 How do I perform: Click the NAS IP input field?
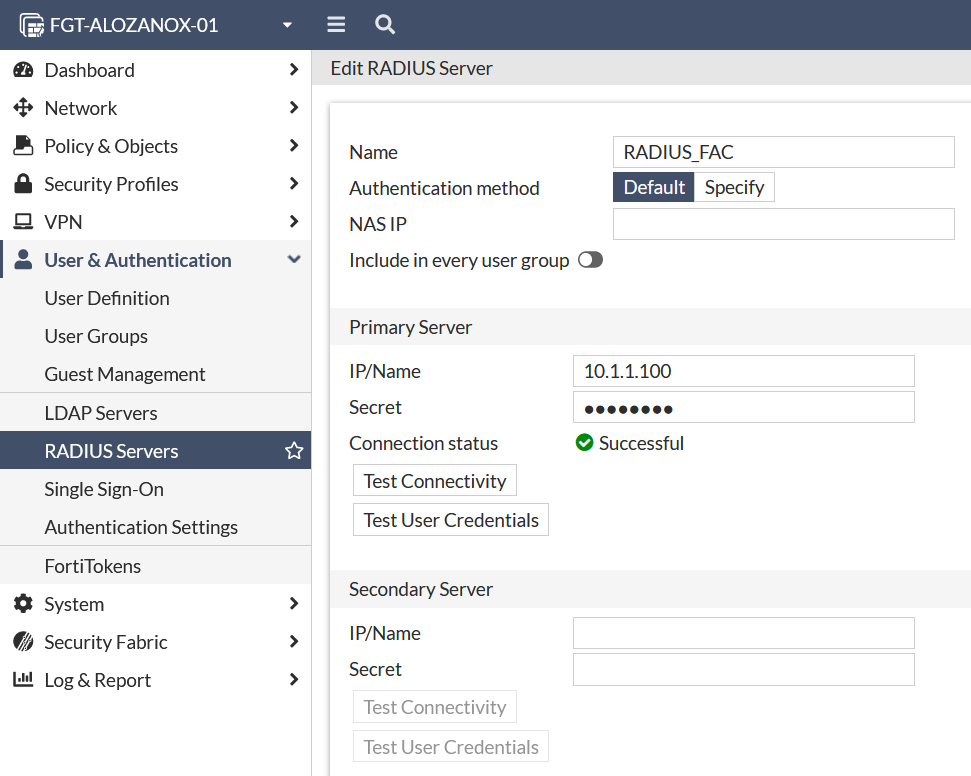(x=783, y=224)
